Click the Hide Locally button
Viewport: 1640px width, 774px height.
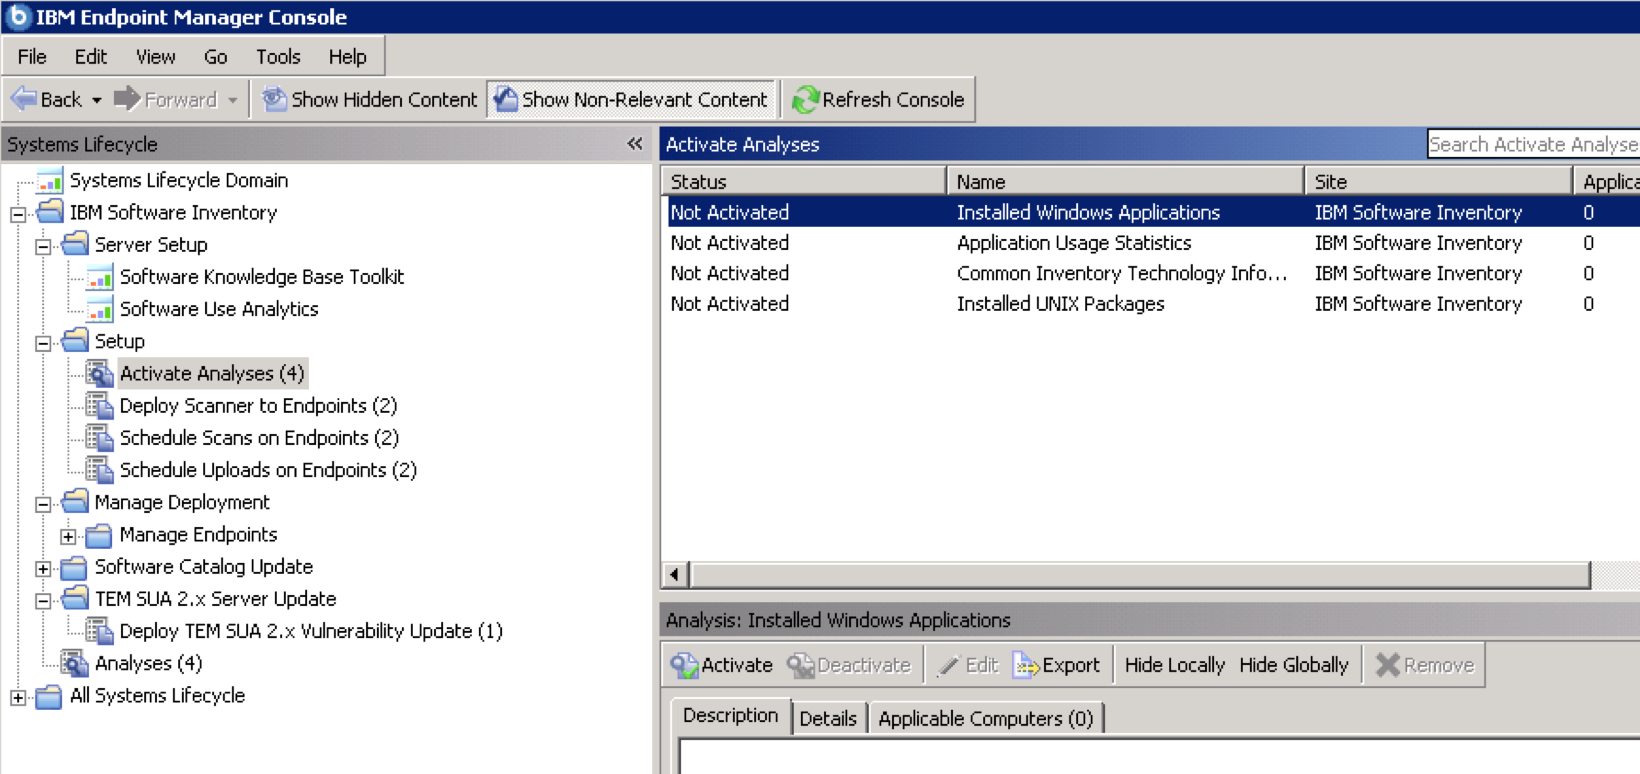pos(1174,666)
